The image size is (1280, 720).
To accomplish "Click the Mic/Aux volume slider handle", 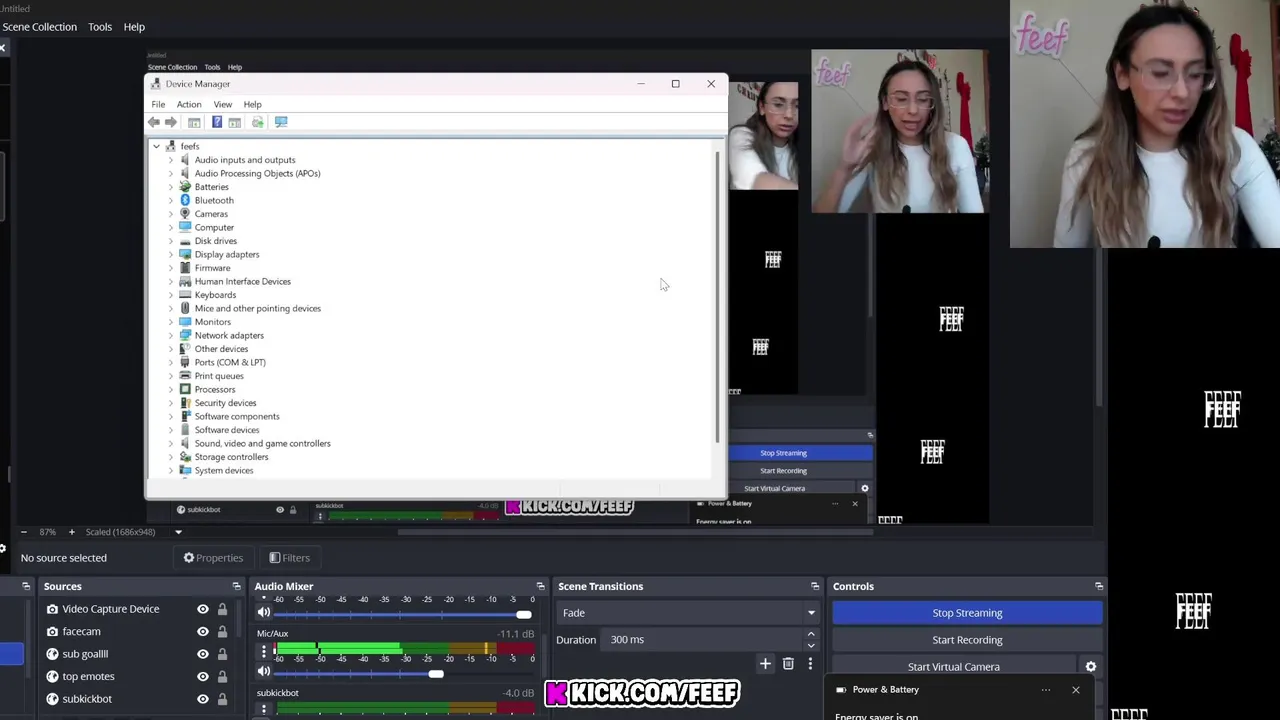I will (x=436, y=674).
